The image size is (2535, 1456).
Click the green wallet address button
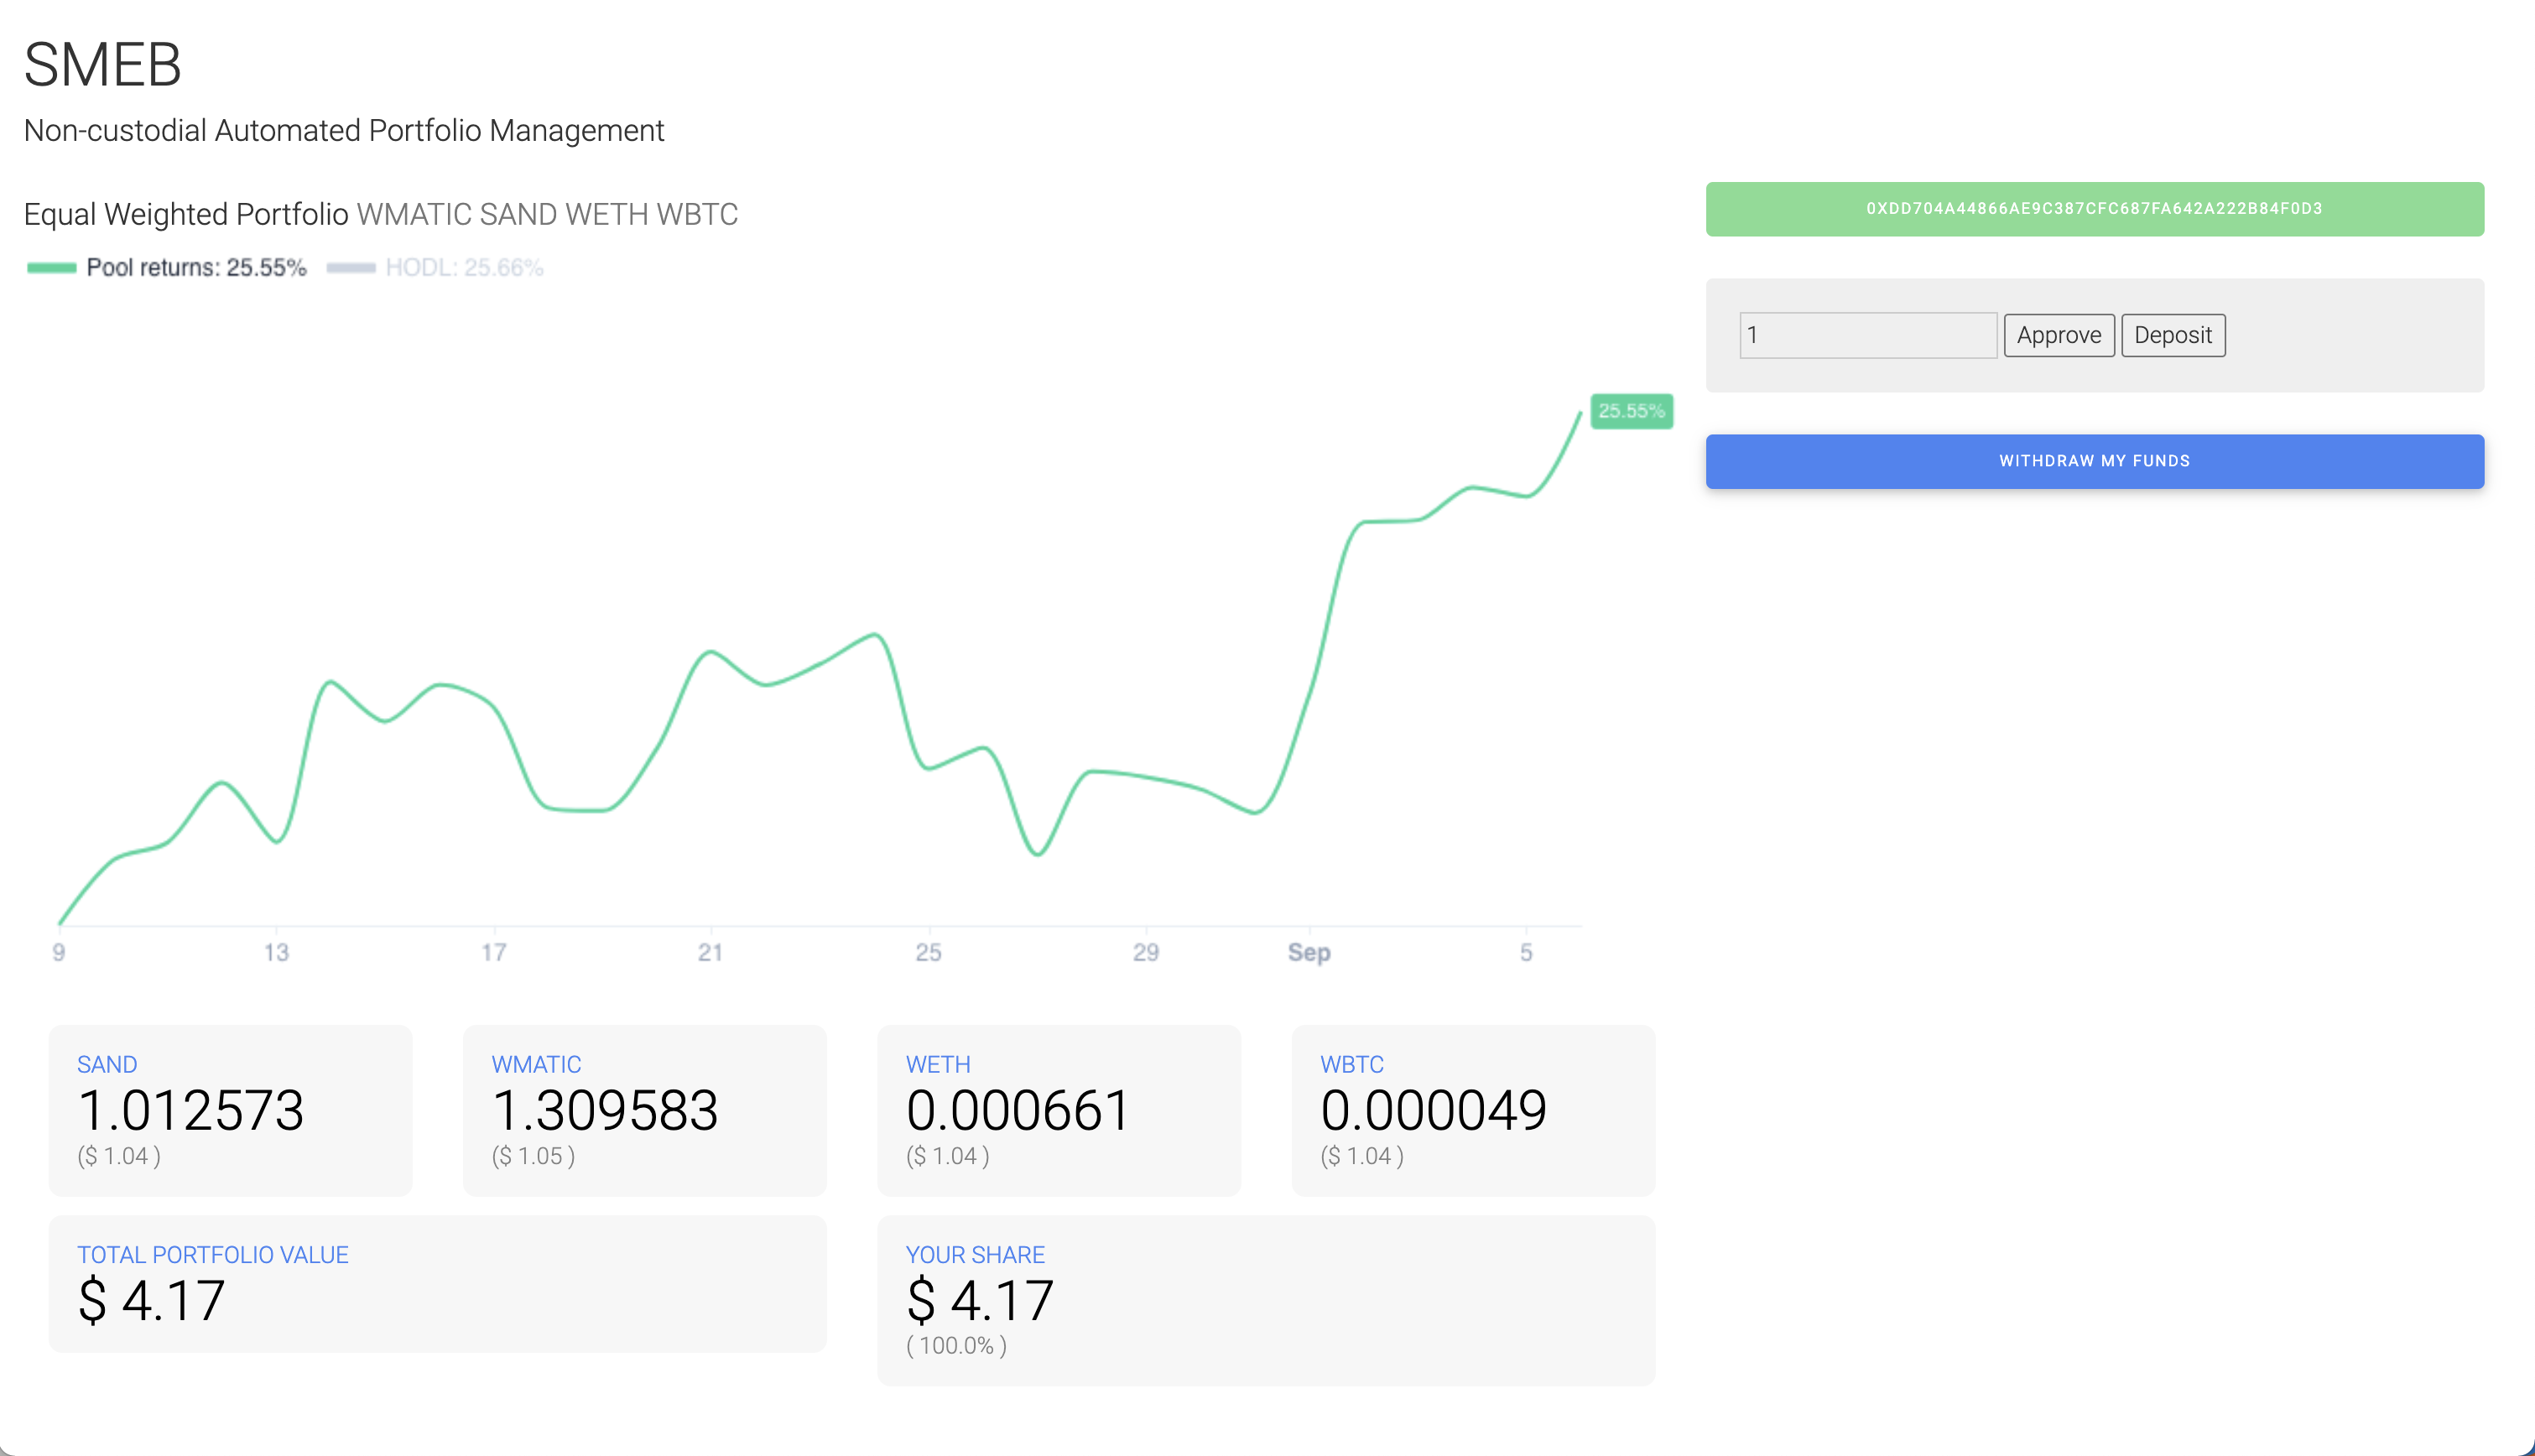coord(2094,209)
